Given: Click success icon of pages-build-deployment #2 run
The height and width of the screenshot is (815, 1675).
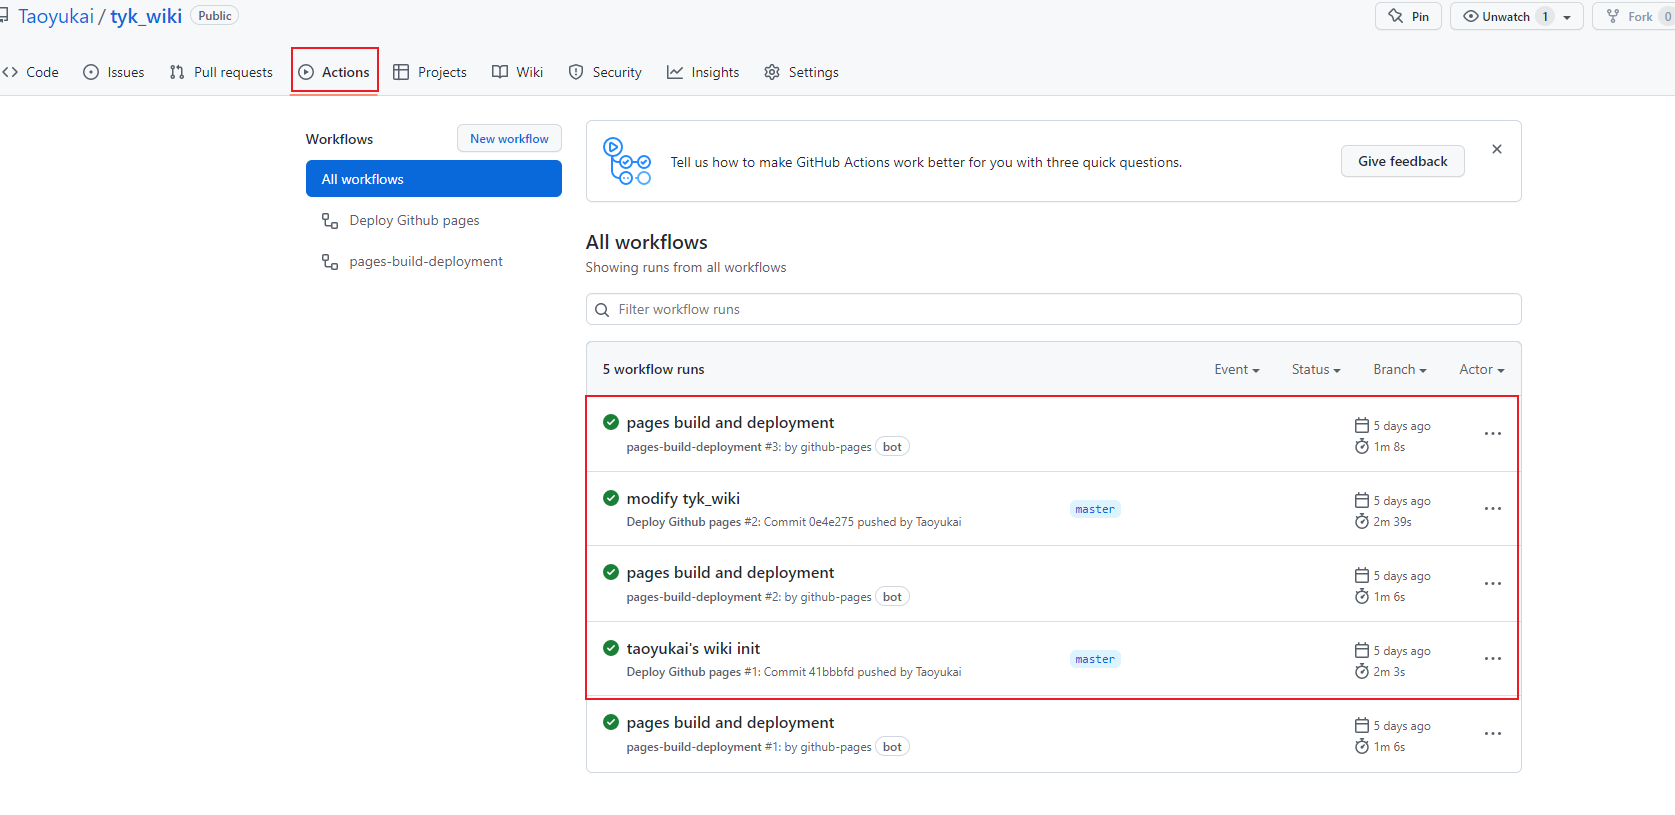Looking at the screenshot, I should (611, 571).
